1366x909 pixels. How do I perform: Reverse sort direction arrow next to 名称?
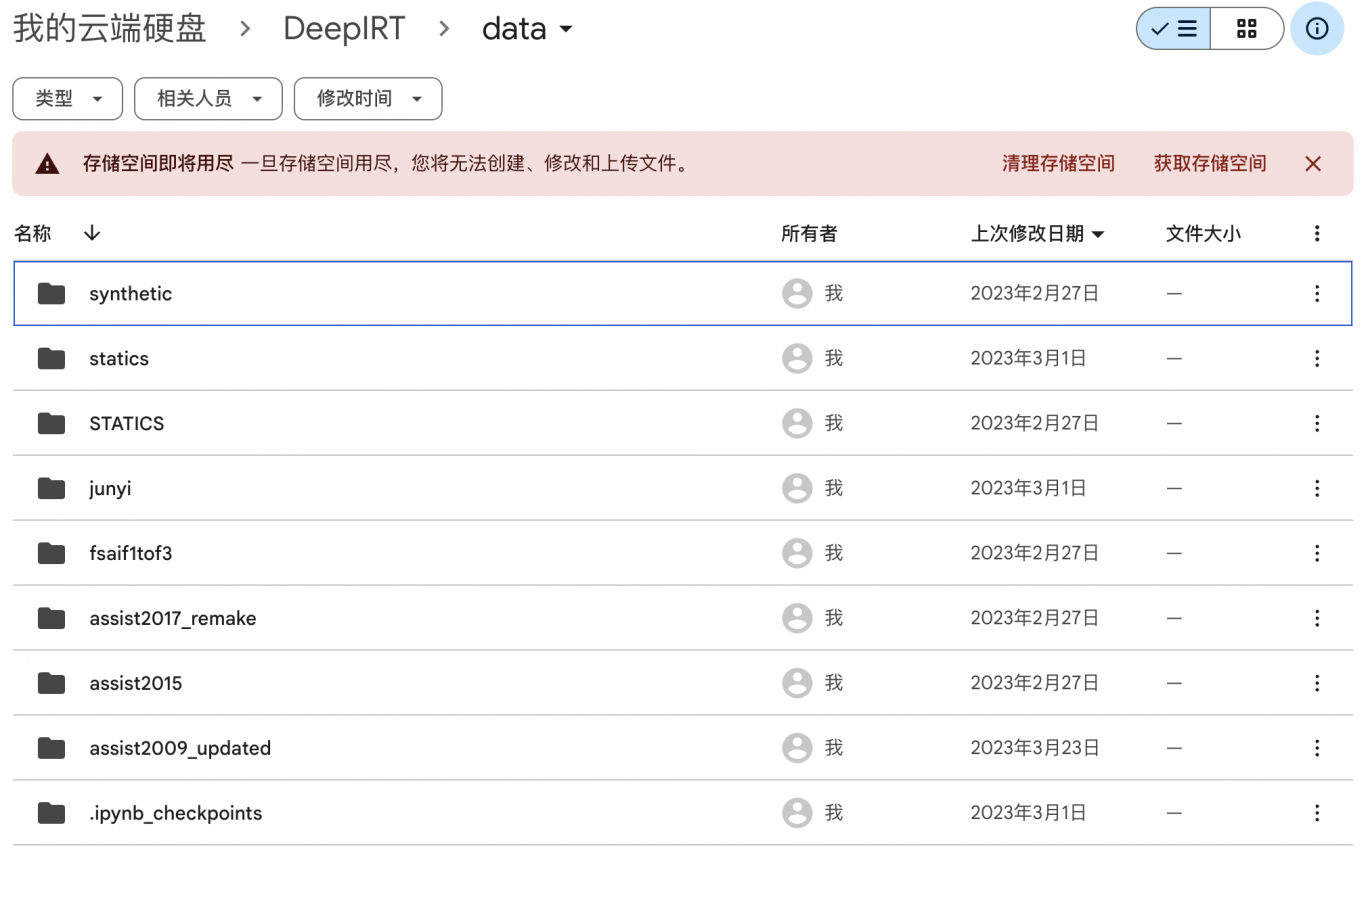tap(92, 233)
